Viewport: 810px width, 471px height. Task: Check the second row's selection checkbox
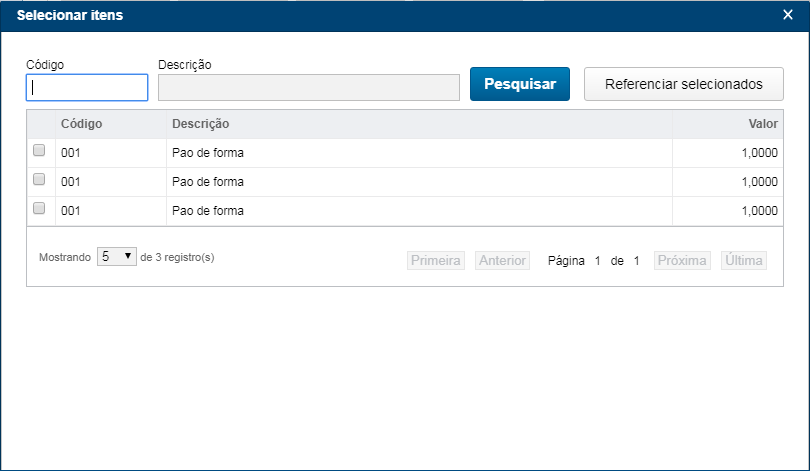coord(39,180)
